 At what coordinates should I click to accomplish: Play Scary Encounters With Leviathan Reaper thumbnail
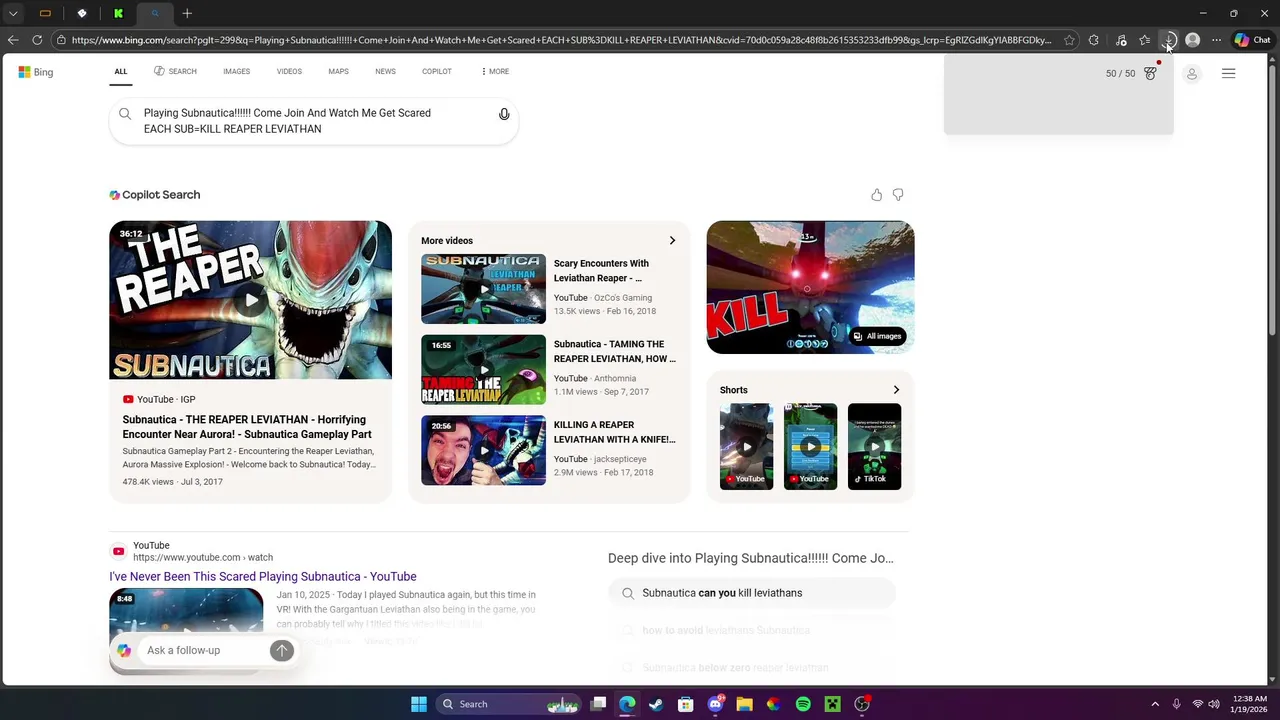[x=483, y=289]
